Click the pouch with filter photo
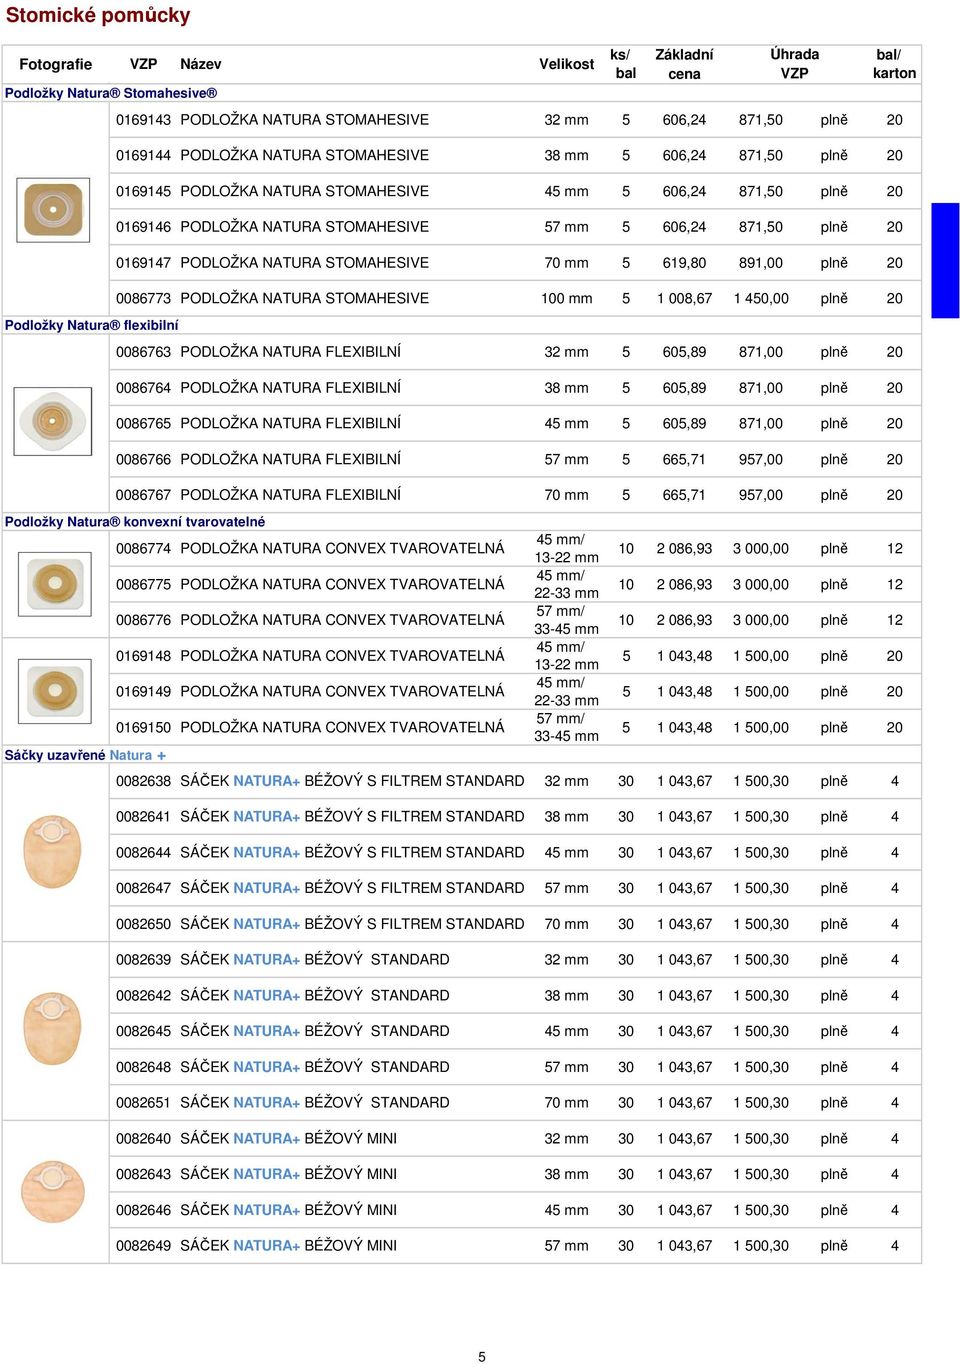The width and height of the screenshot is (960, 1364). click(52, 851)
